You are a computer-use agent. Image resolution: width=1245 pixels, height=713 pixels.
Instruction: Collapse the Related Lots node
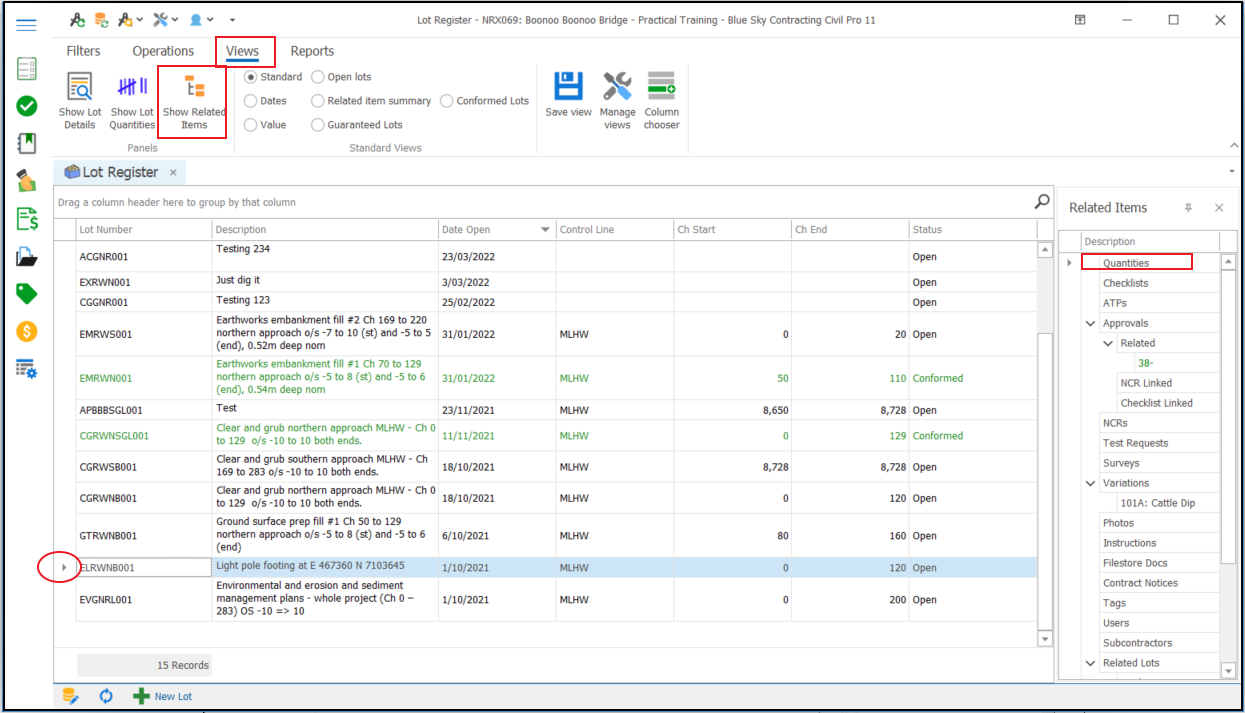[1091, 663]
